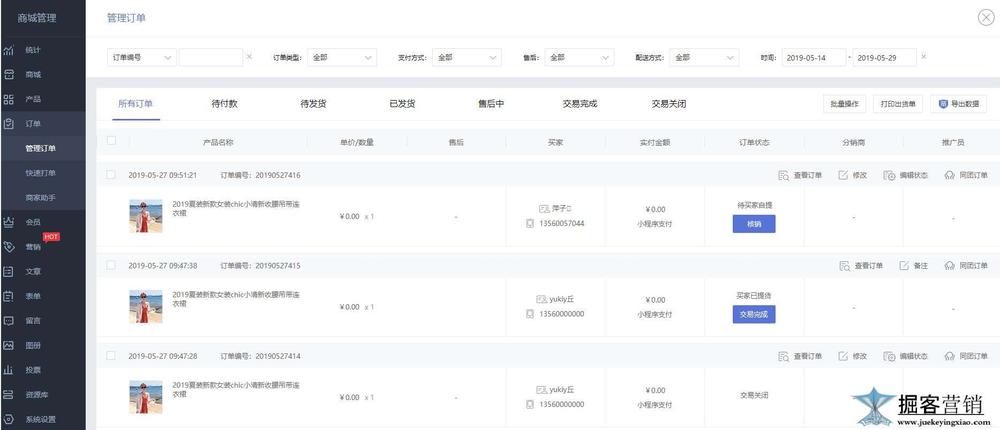The height and width of the screenshot is (430, 1000).
Task: Open the 资源库 resource library icon
Action: pyautogui.click(x=8, y=394)
